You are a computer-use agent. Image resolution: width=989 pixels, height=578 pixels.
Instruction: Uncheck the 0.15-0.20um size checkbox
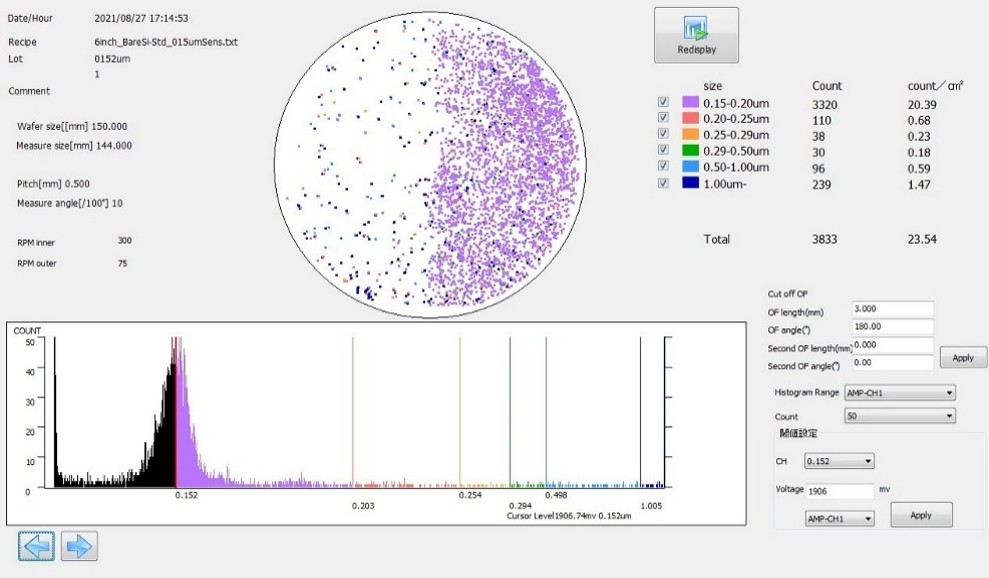click(x=663, y=103)
